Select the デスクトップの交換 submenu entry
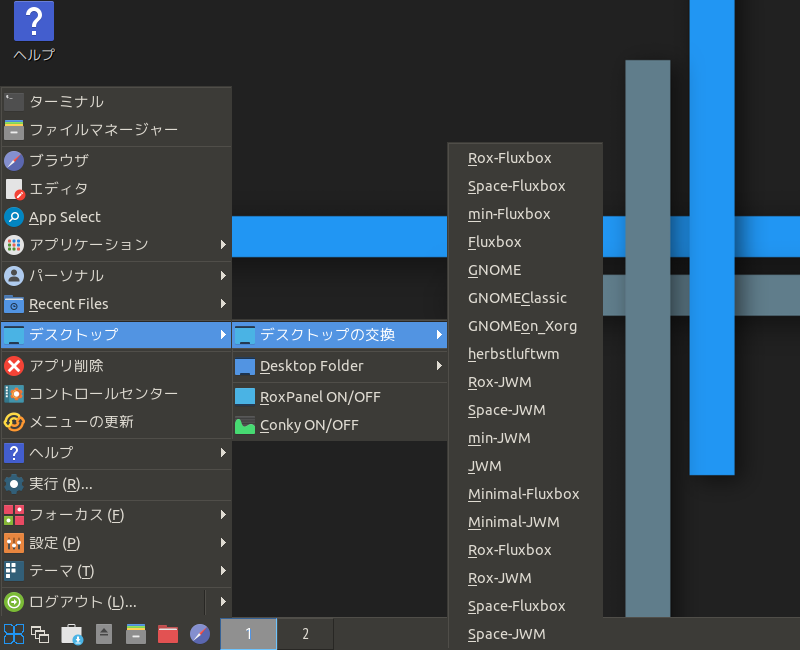 pos(340,335)
